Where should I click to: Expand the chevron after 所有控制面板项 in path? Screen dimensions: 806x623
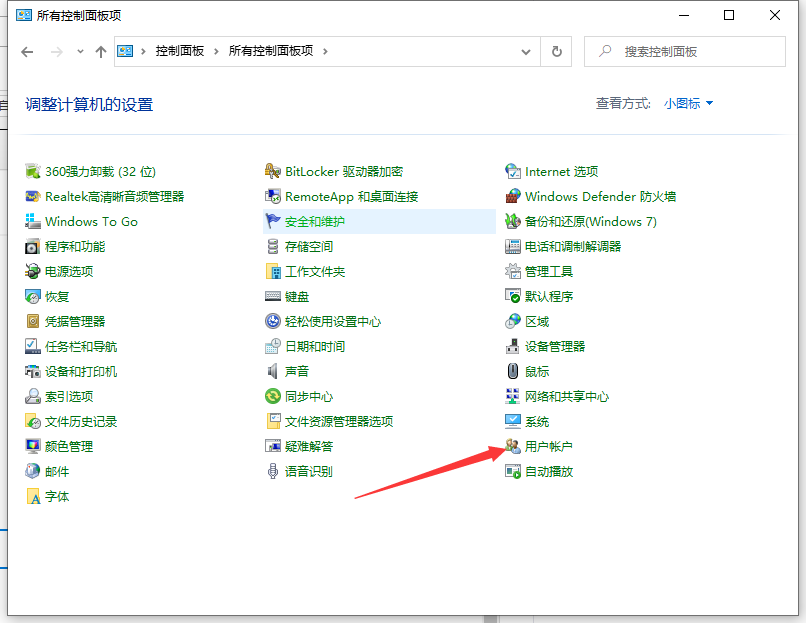(x=326, y=51)
